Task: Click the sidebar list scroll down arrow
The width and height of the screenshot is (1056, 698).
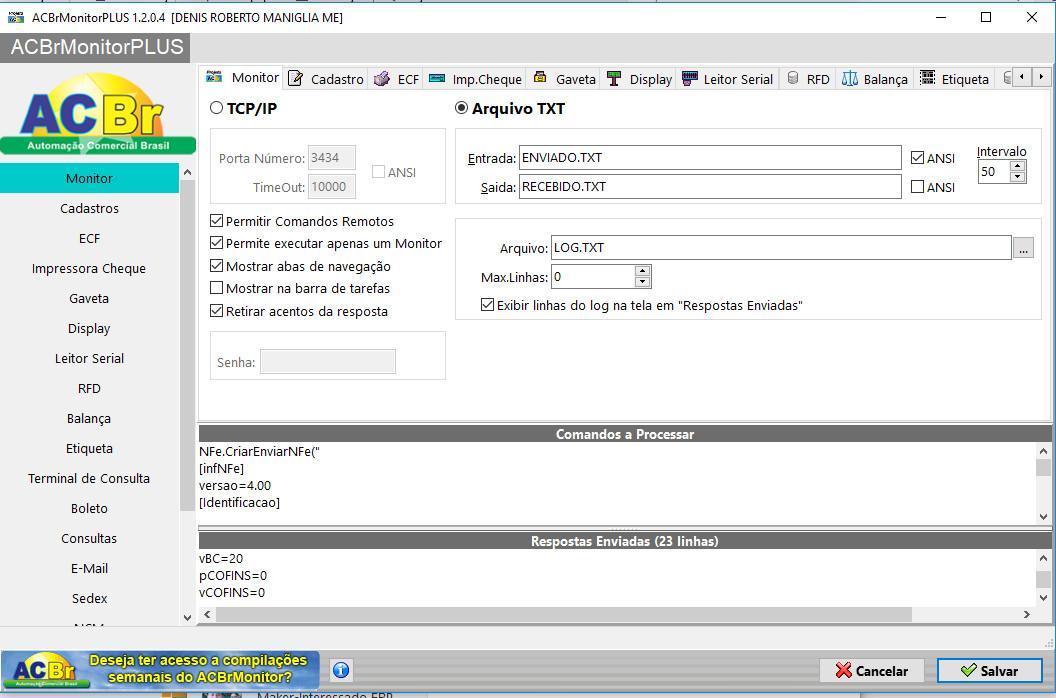Action: [187, 617]
